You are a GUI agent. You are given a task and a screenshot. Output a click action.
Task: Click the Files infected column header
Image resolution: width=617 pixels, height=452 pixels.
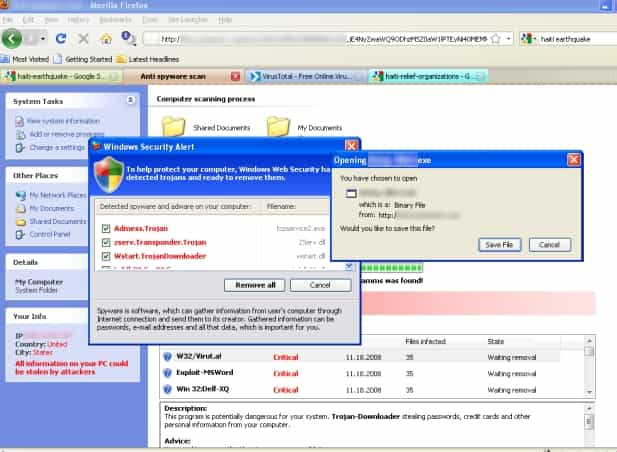pyautogui.click(x=425, y=341)
